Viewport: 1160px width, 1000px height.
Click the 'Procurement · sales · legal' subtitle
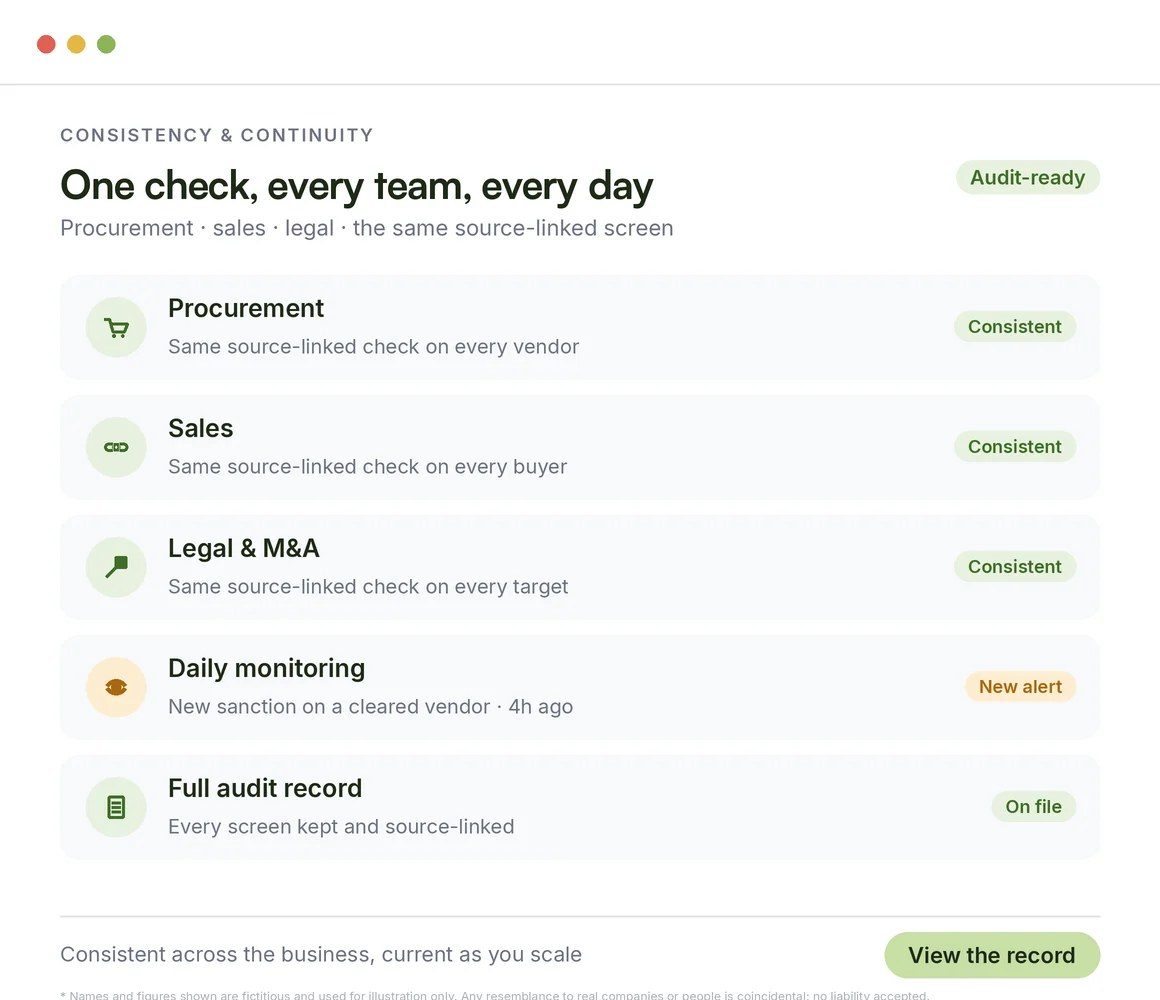point(367,228)
